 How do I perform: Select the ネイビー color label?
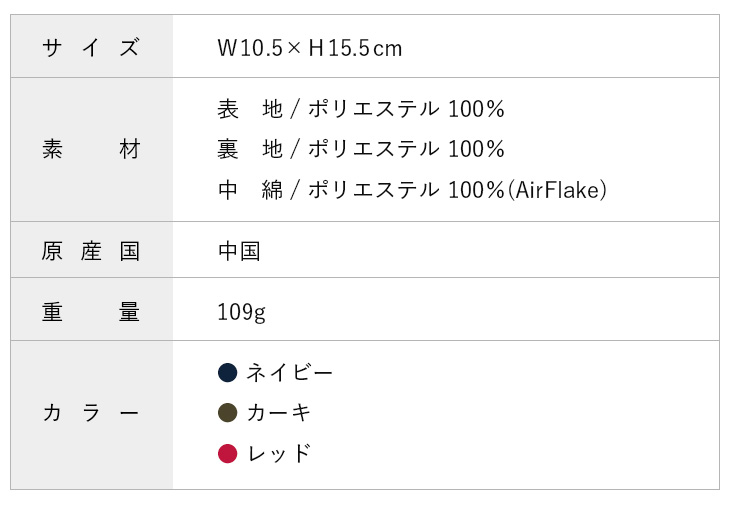(x=289, y=373)
